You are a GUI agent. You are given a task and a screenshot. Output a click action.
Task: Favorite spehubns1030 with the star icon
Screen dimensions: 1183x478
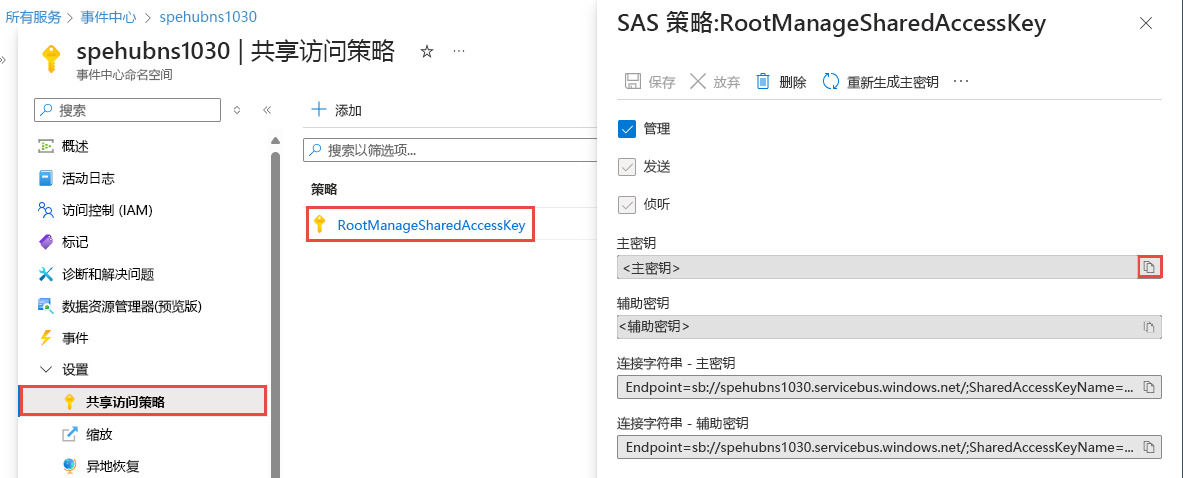point(426,51)
